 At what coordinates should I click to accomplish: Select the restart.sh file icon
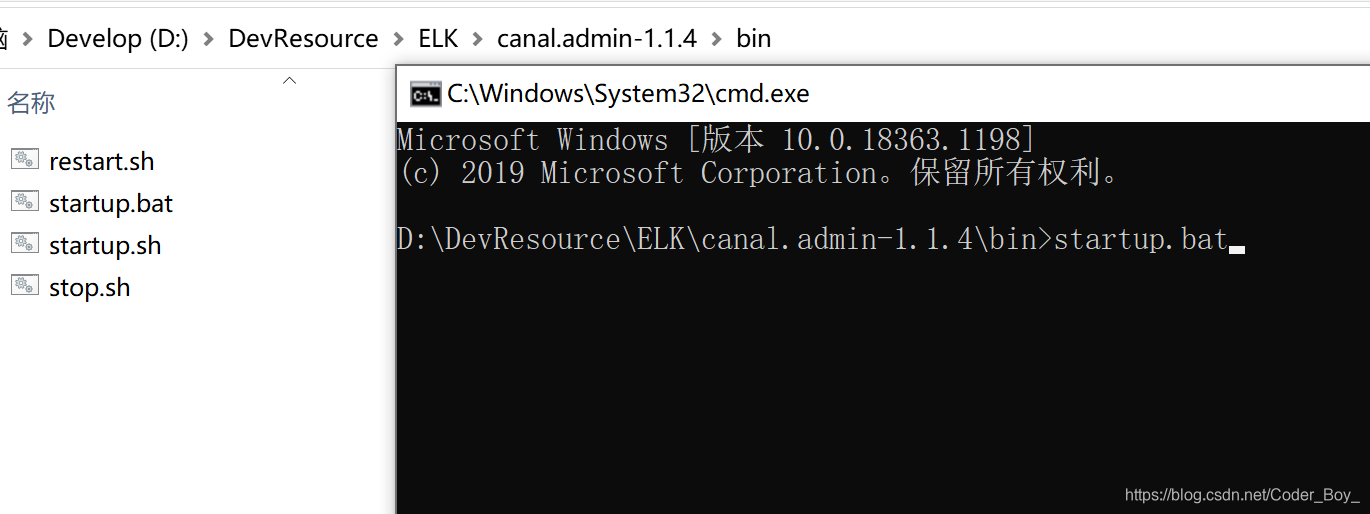pos(25,159)
